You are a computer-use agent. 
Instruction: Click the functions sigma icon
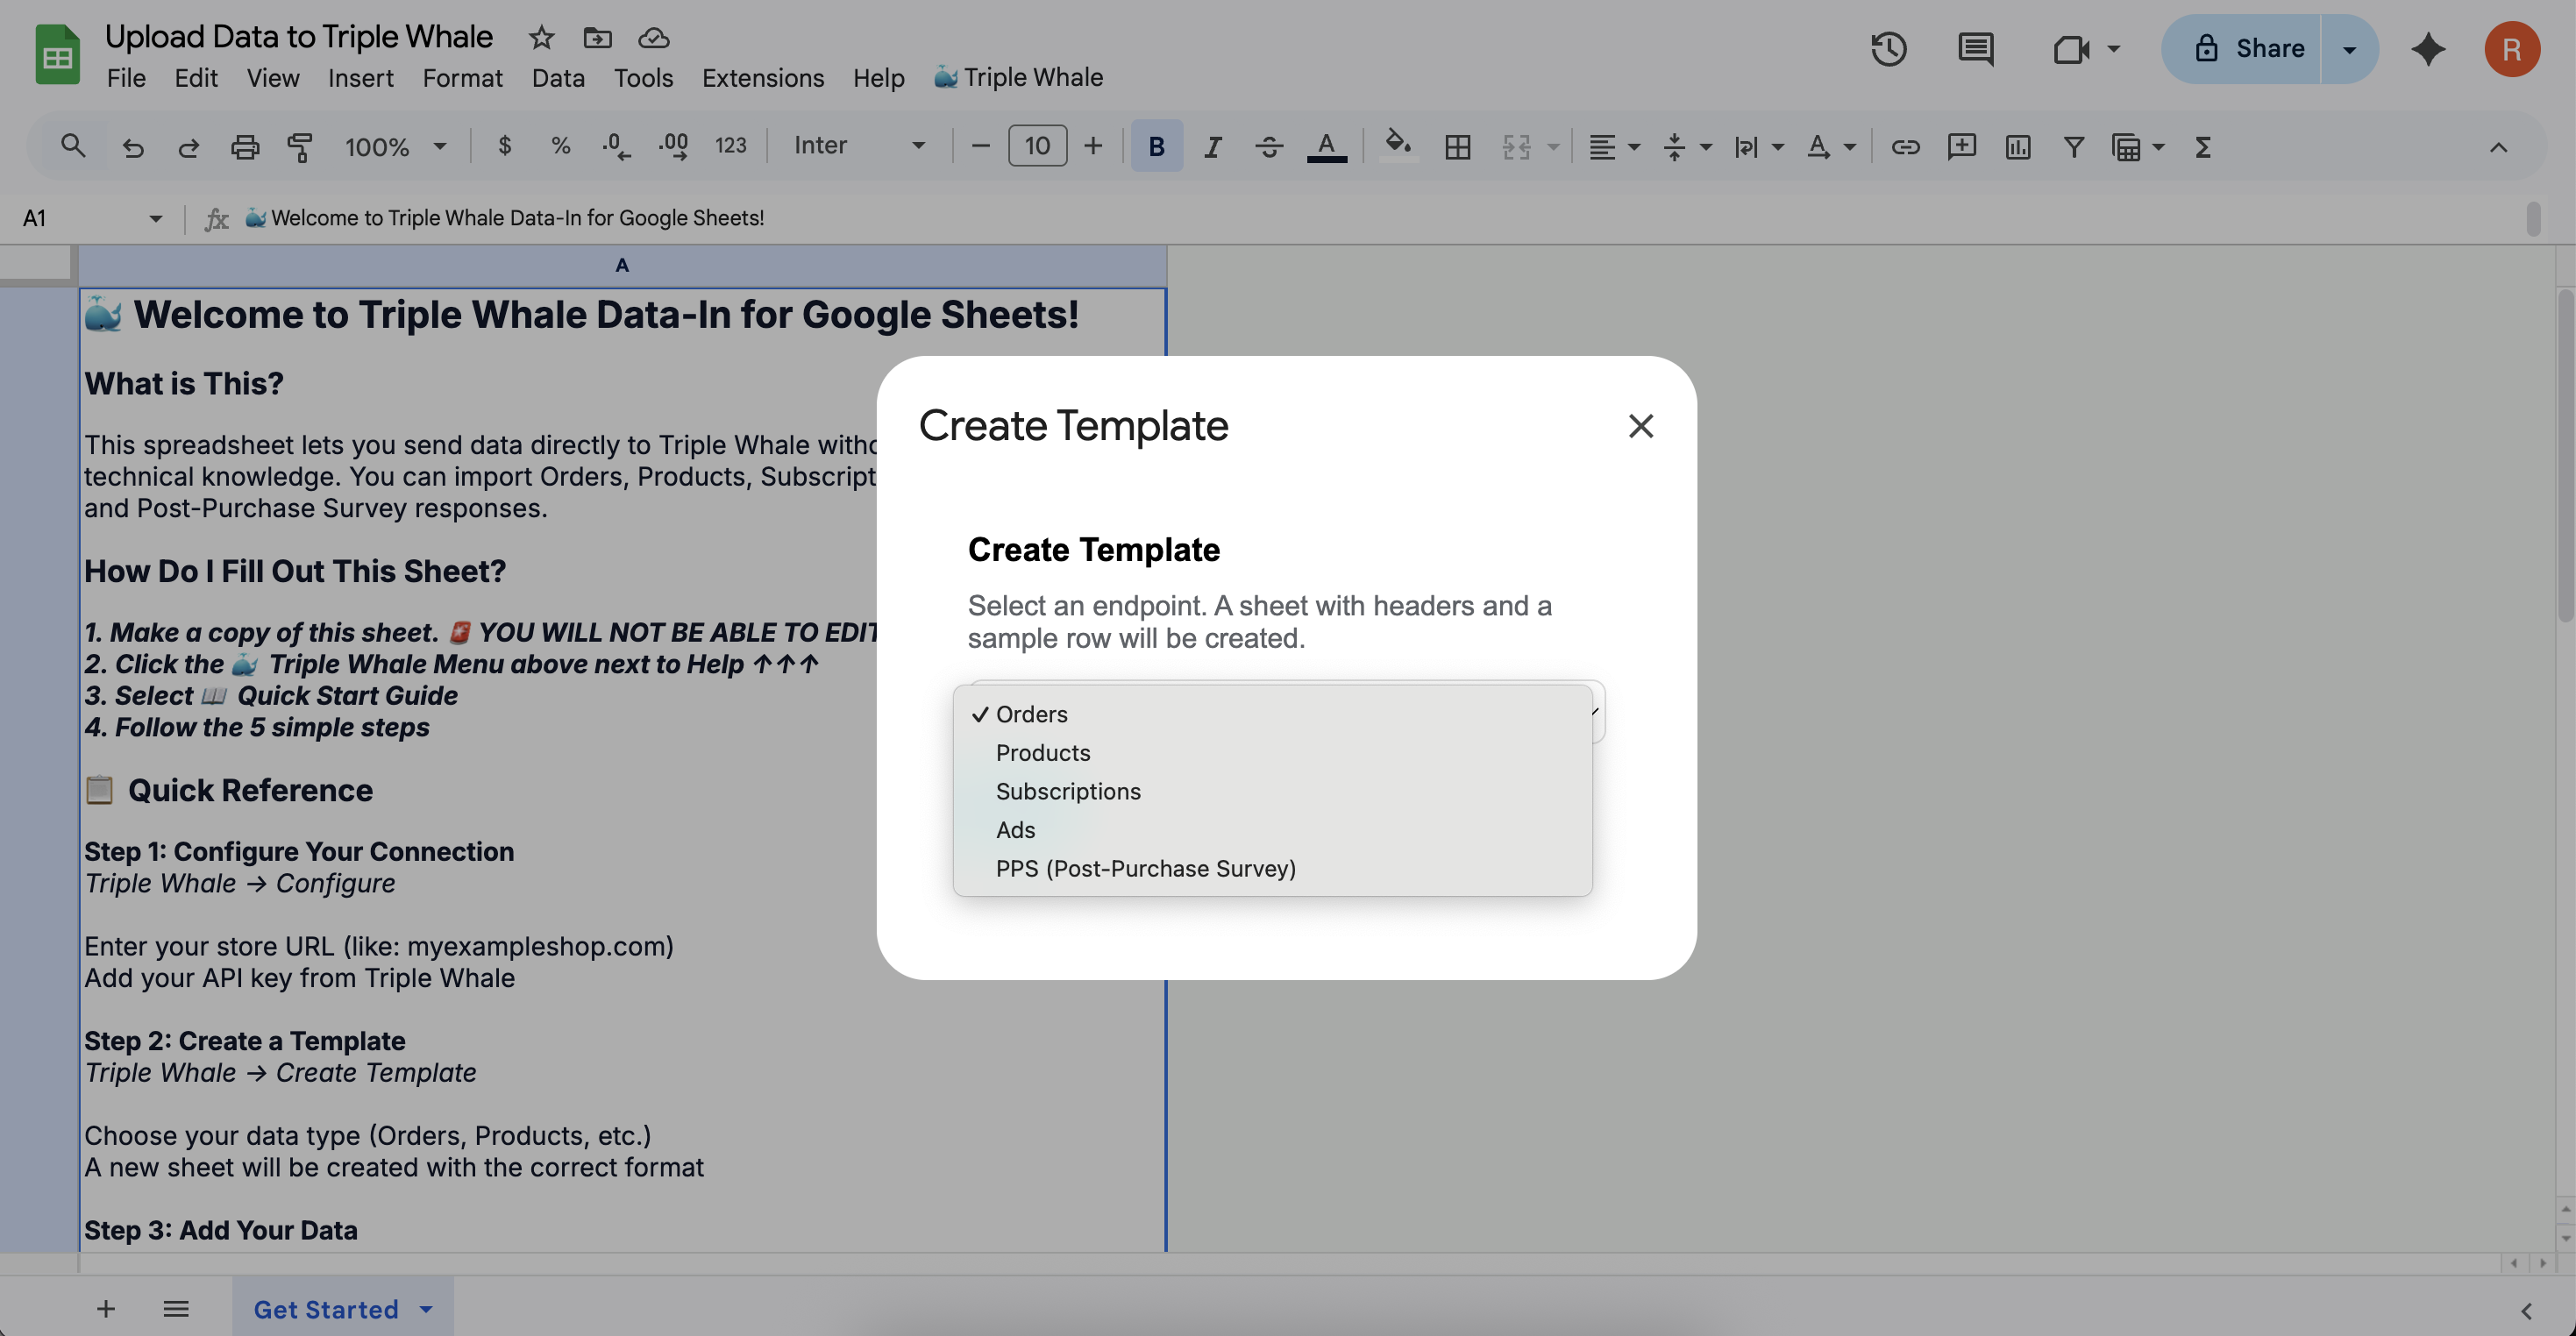(x=2202, y=147)
